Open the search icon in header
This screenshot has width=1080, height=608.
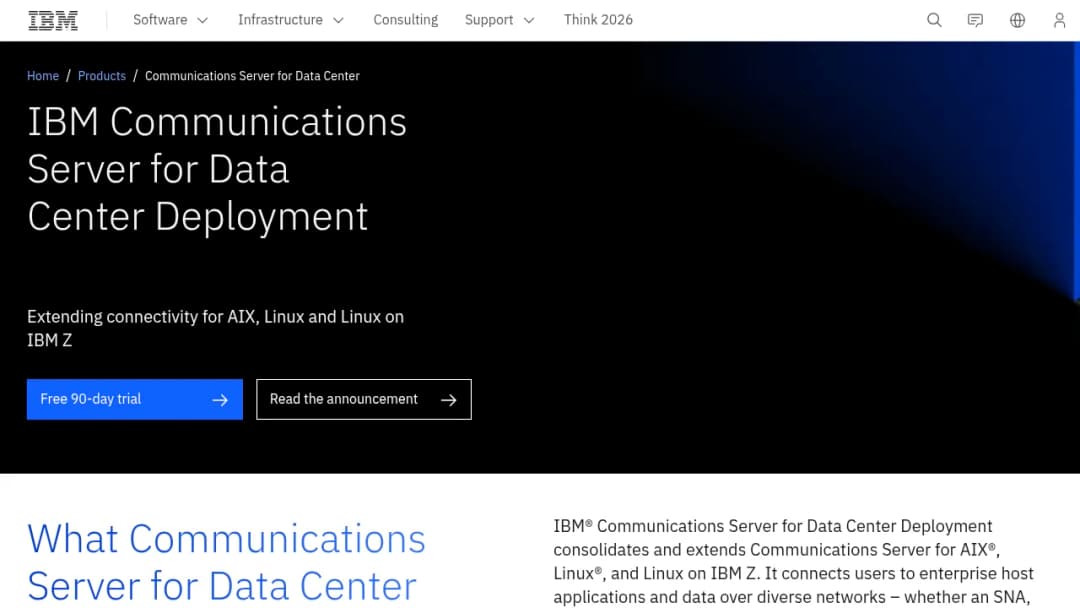pos(934,20)
